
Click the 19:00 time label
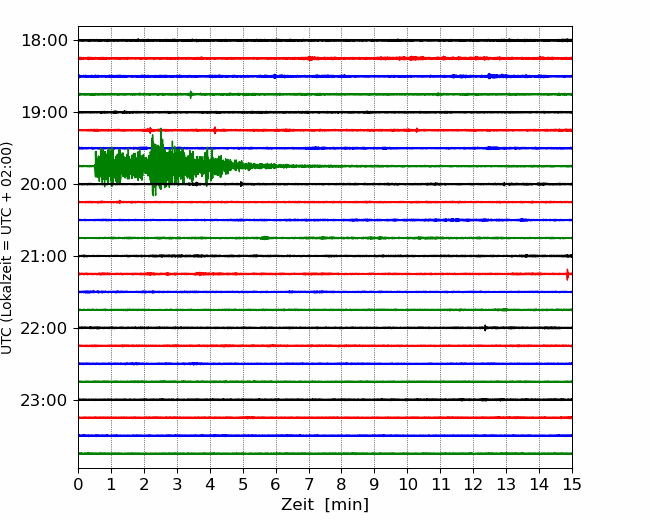click(44, 112)
